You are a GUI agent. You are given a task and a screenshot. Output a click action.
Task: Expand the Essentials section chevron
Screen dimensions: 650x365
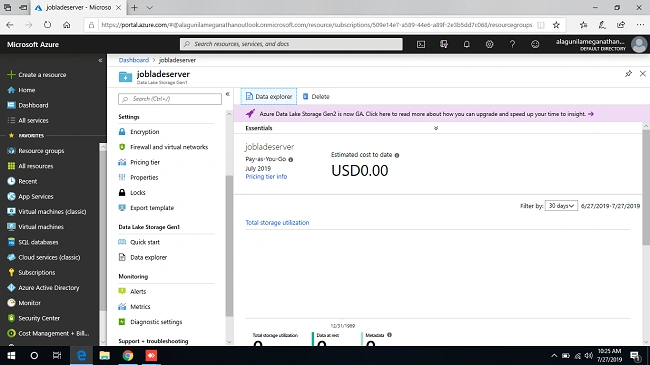pyautogui.click(x=436, y=128)
